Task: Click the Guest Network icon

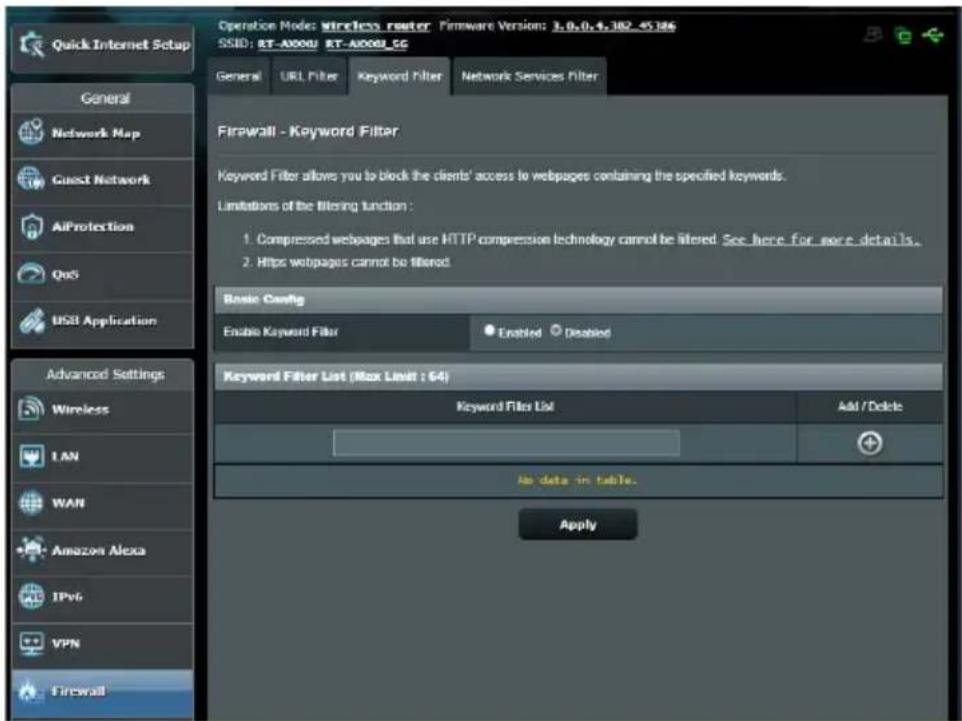Action: pos(31,179)
